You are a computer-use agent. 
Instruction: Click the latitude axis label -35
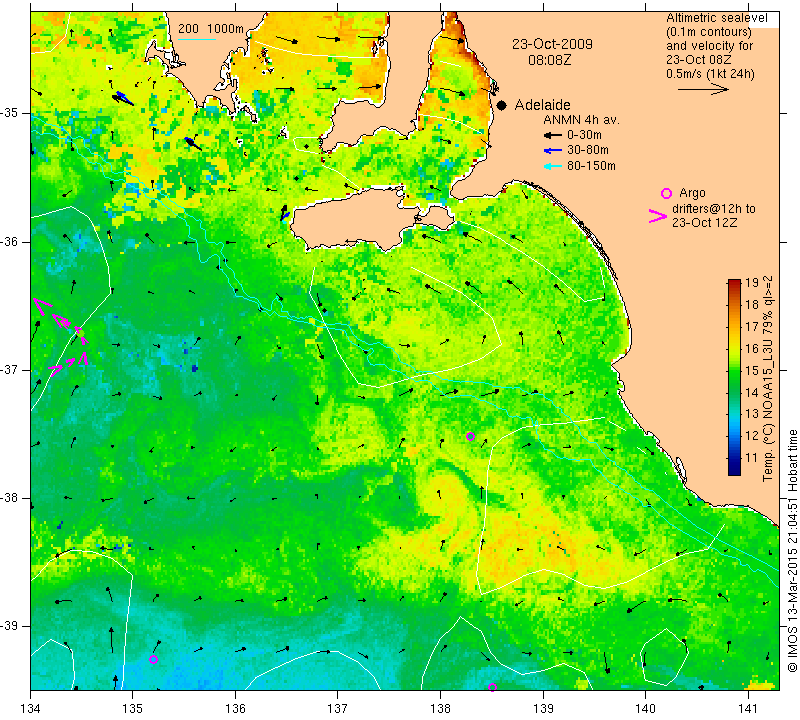click(x=10, y=113)
